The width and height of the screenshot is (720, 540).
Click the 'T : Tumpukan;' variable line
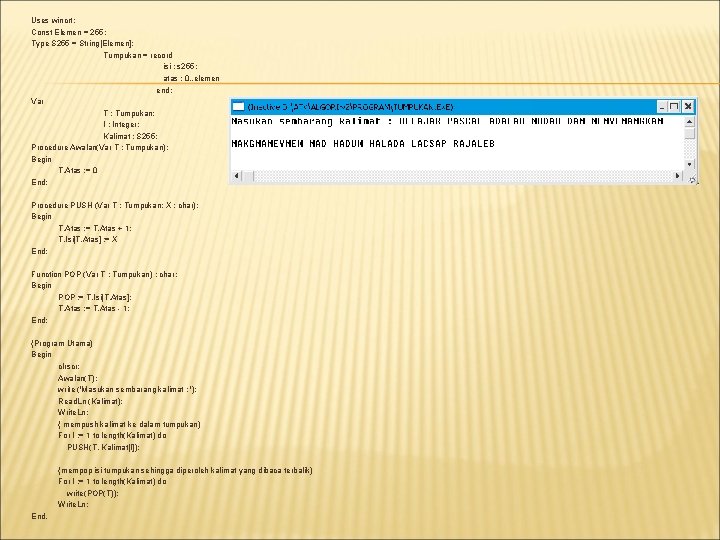tap(129, 113)
